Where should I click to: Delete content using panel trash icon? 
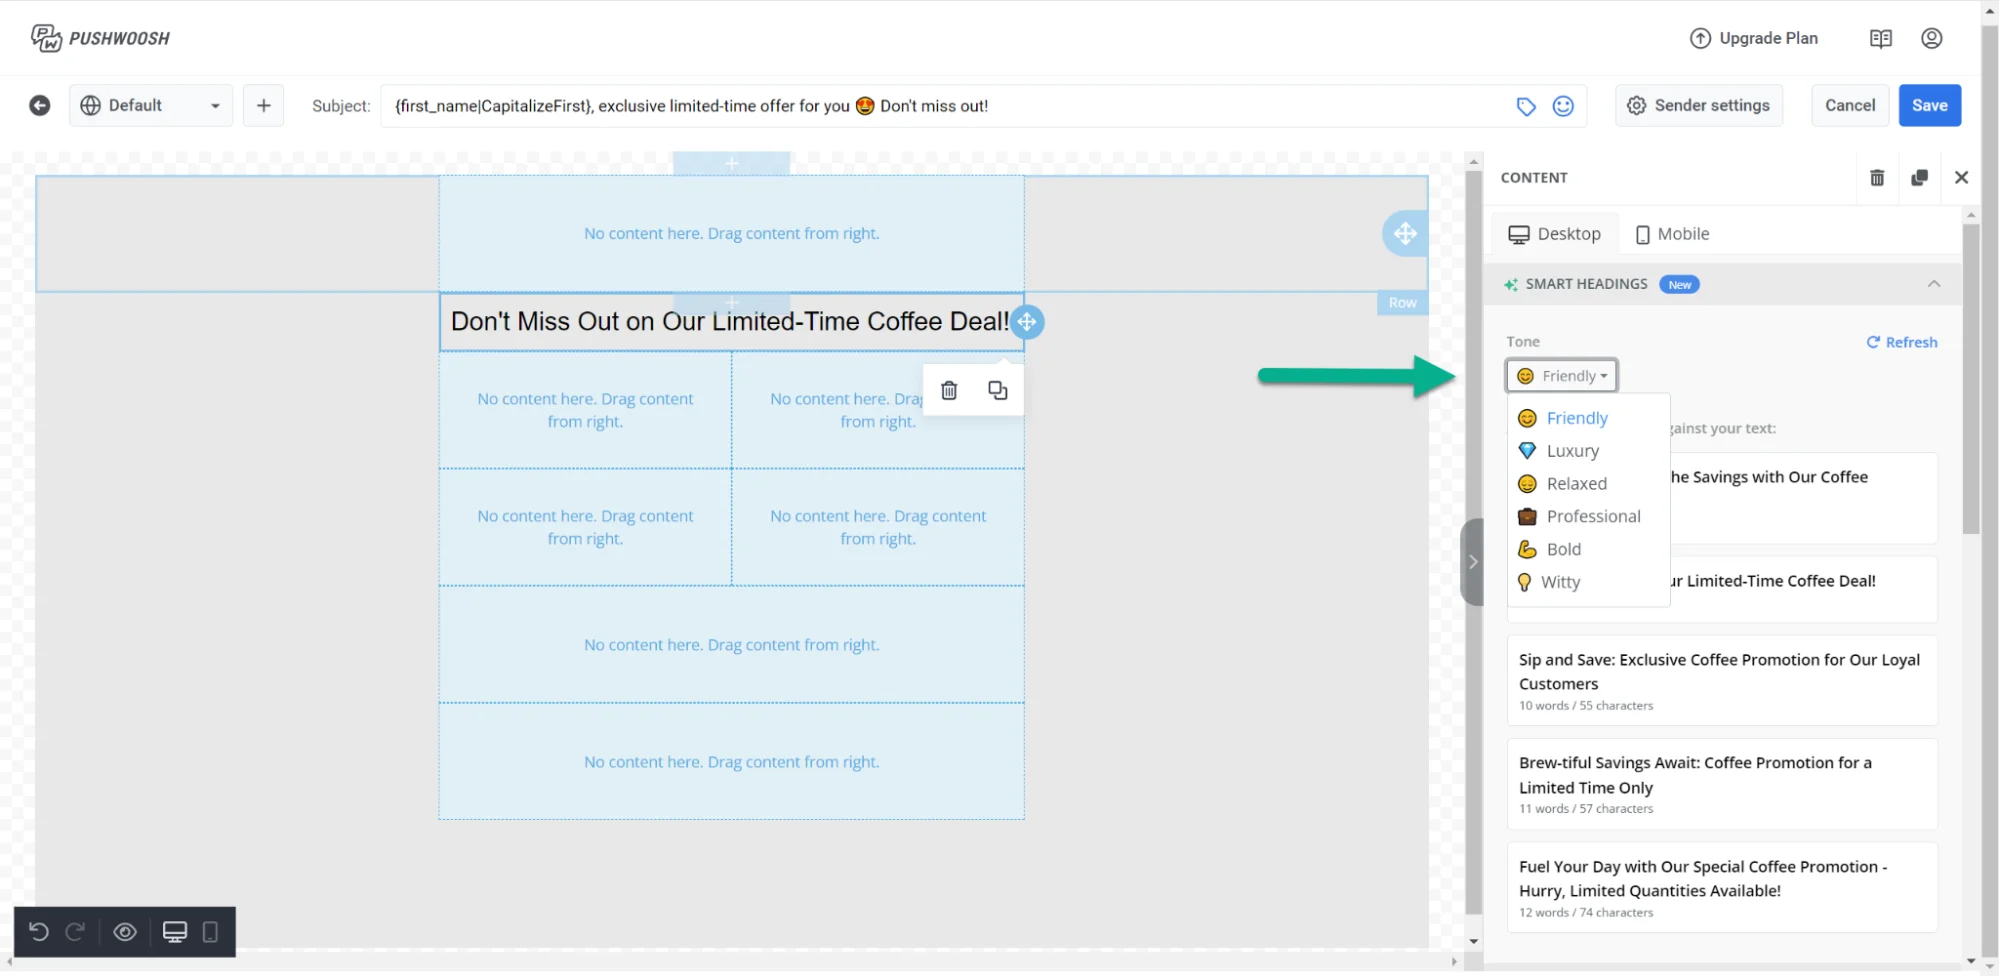[x=1877, y=178]
